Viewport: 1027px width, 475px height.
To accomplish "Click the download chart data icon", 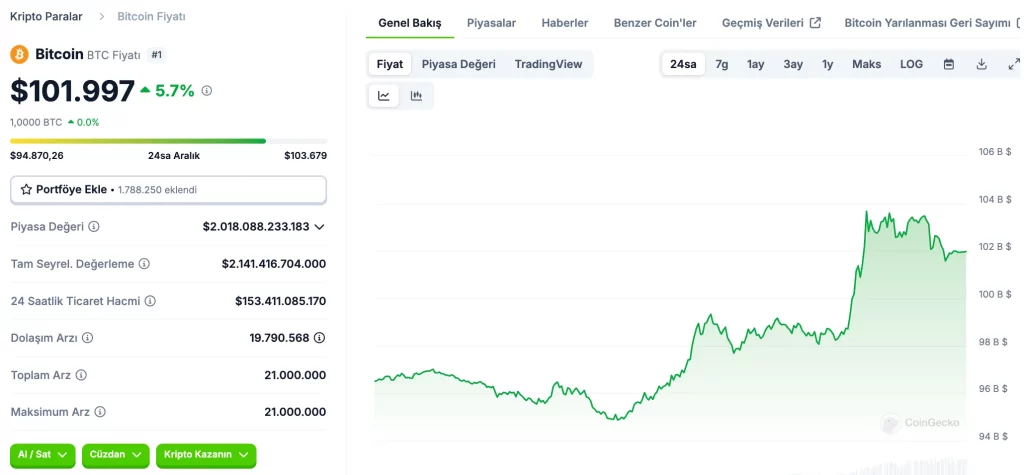I will [981, 64].
